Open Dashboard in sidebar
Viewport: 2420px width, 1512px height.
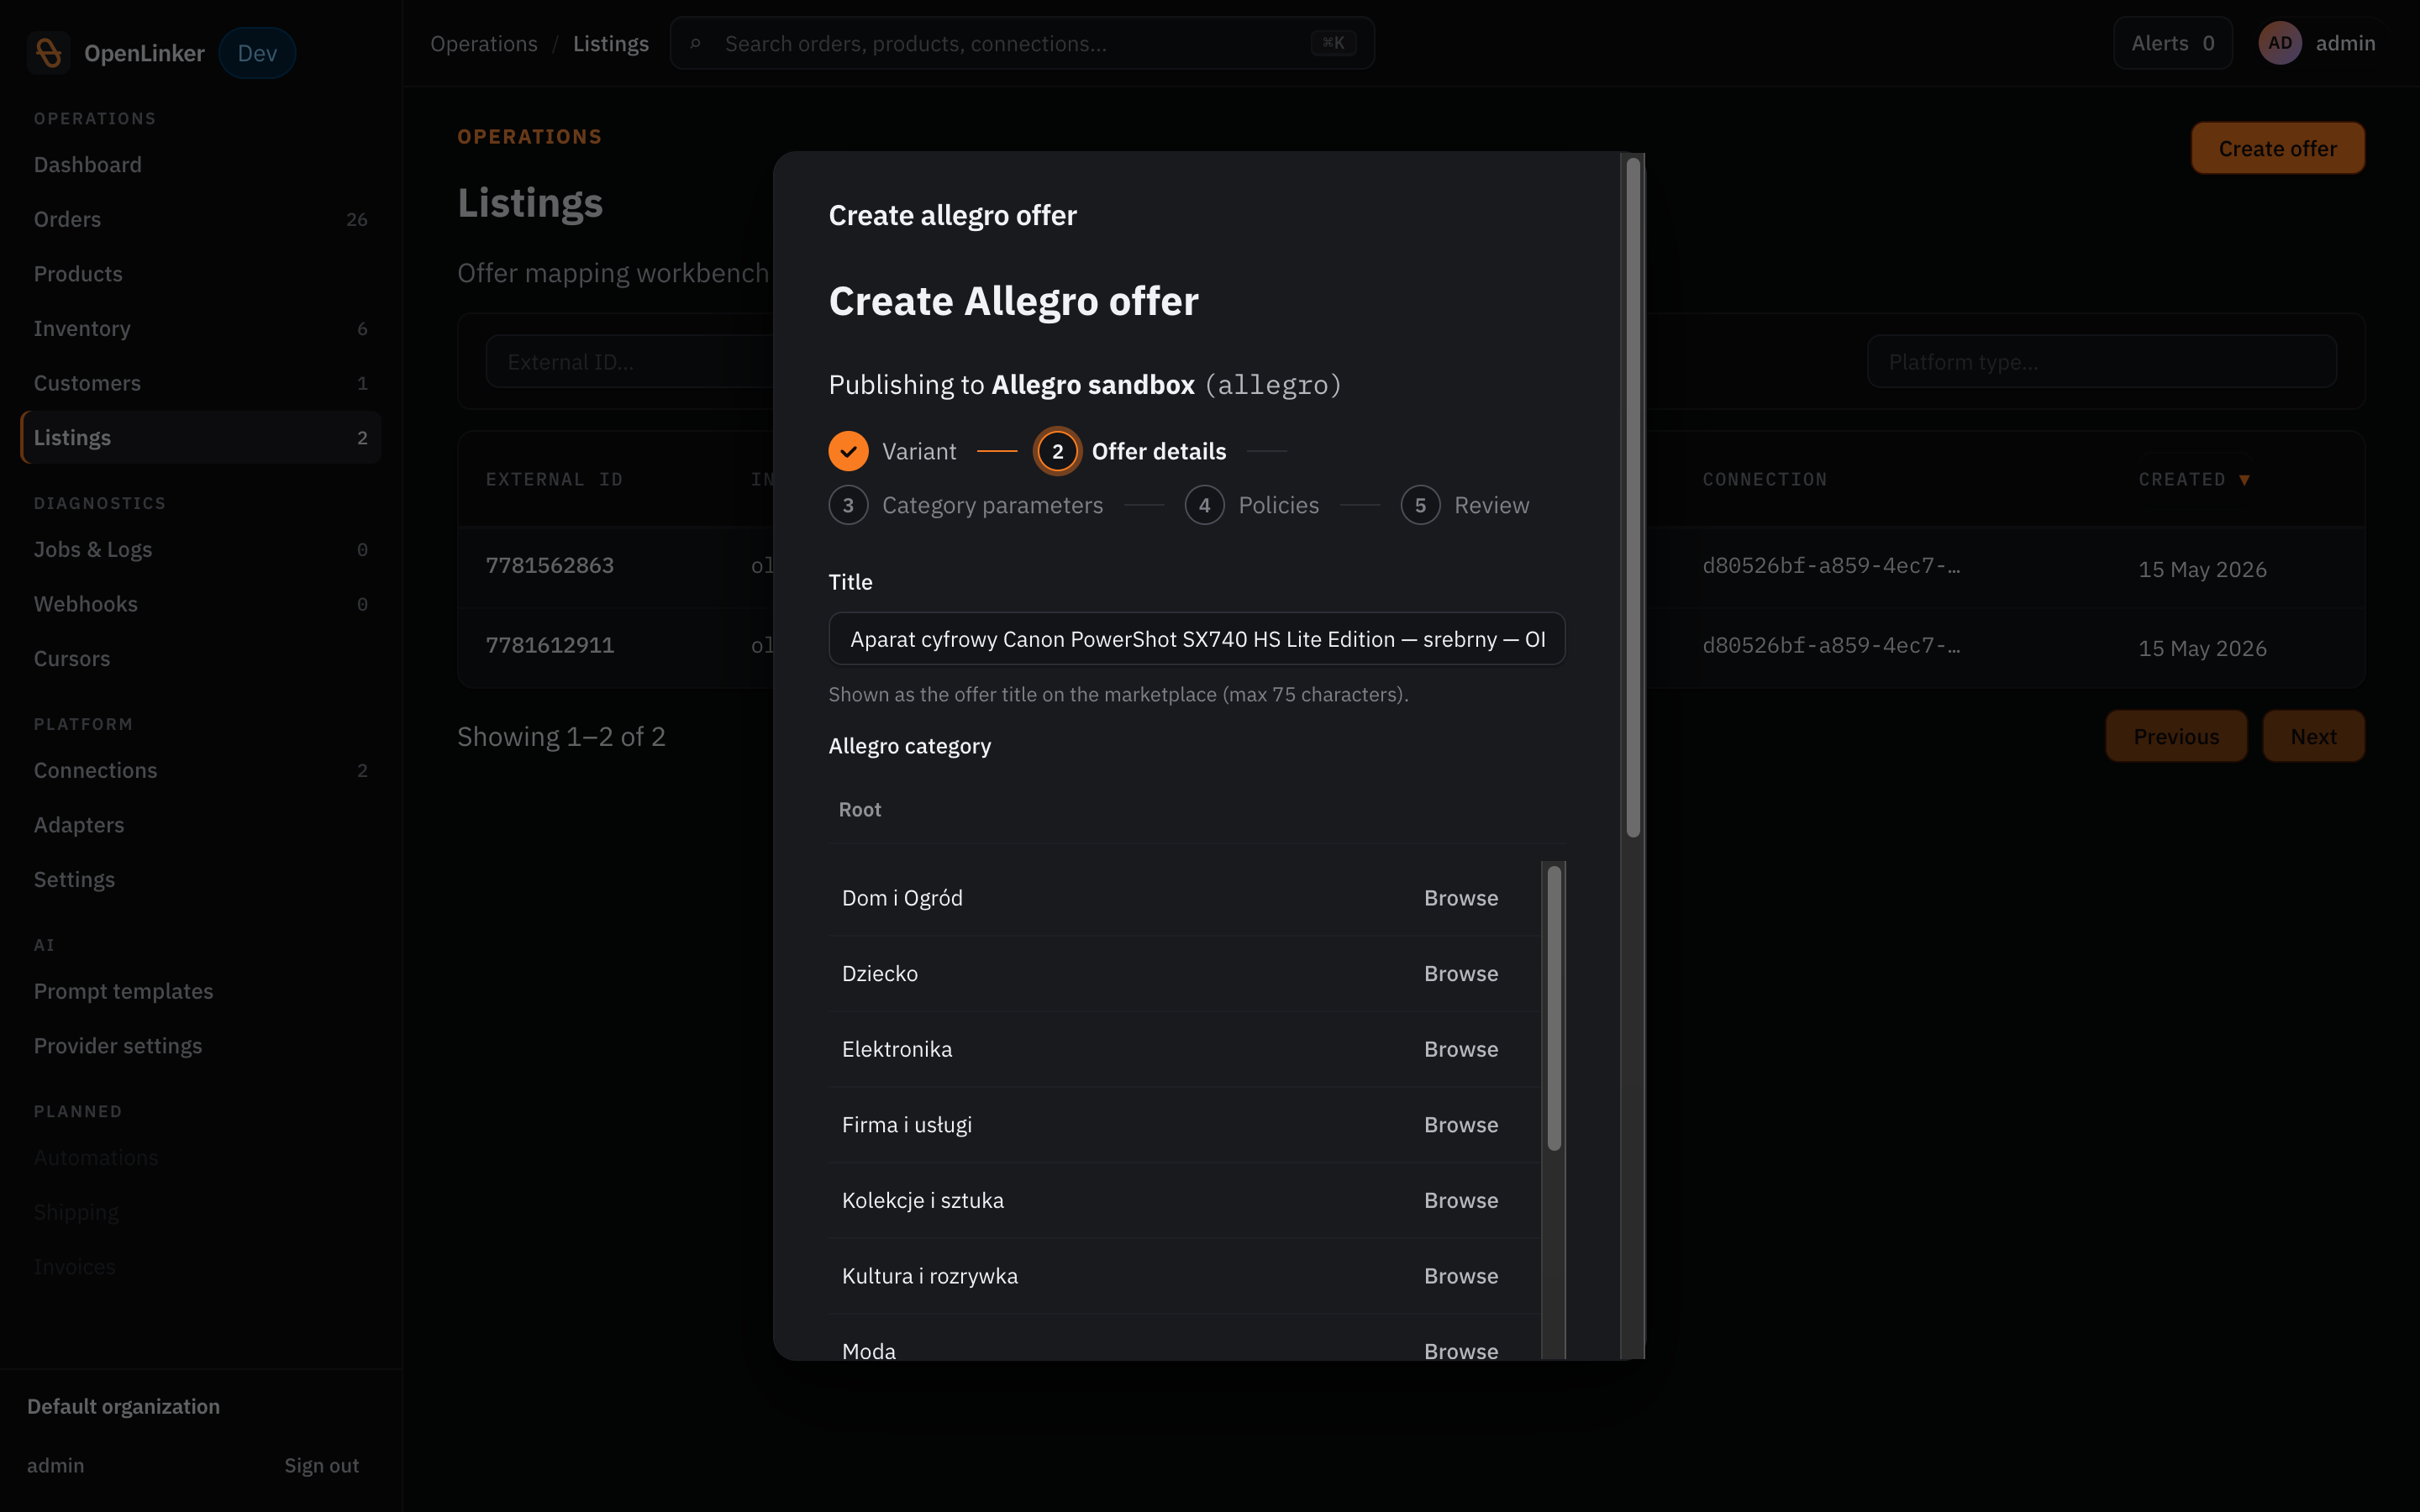coord(200,164)
